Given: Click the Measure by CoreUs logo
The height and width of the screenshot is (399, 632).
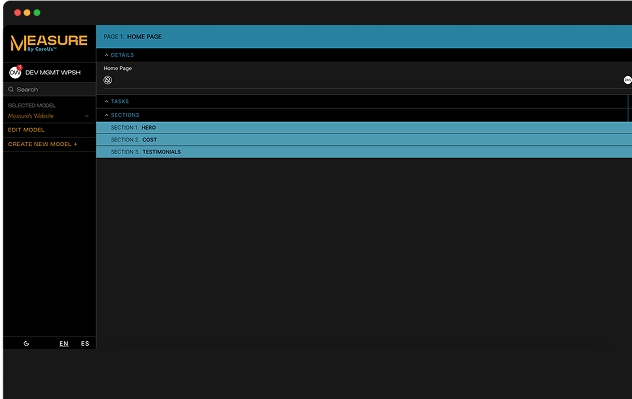Looking at the screenshot, I should point(49,43).
